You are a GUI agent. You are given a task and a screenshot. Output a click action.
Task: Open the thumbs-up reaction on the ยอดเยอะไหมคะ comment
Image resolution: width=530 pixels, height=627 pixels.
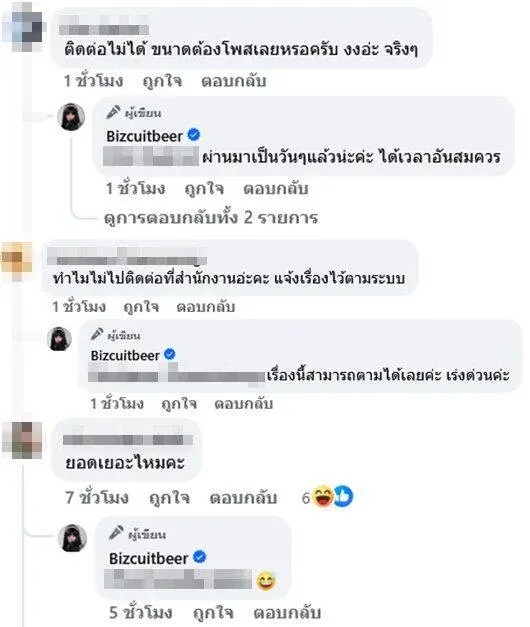[343, 497]
